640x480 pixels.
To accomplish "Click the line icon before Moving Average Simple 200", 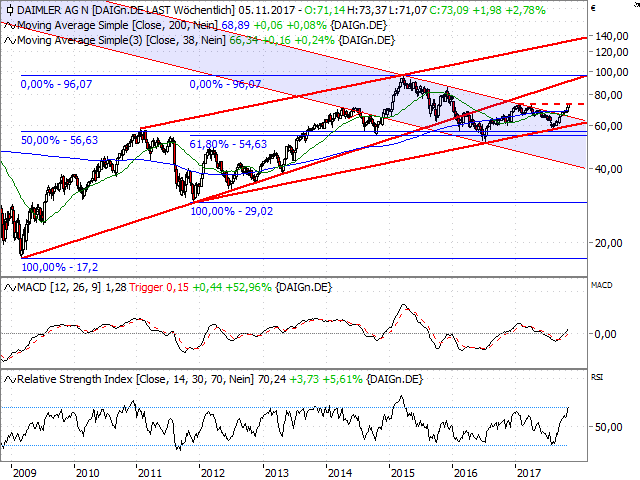I will 10,26.
